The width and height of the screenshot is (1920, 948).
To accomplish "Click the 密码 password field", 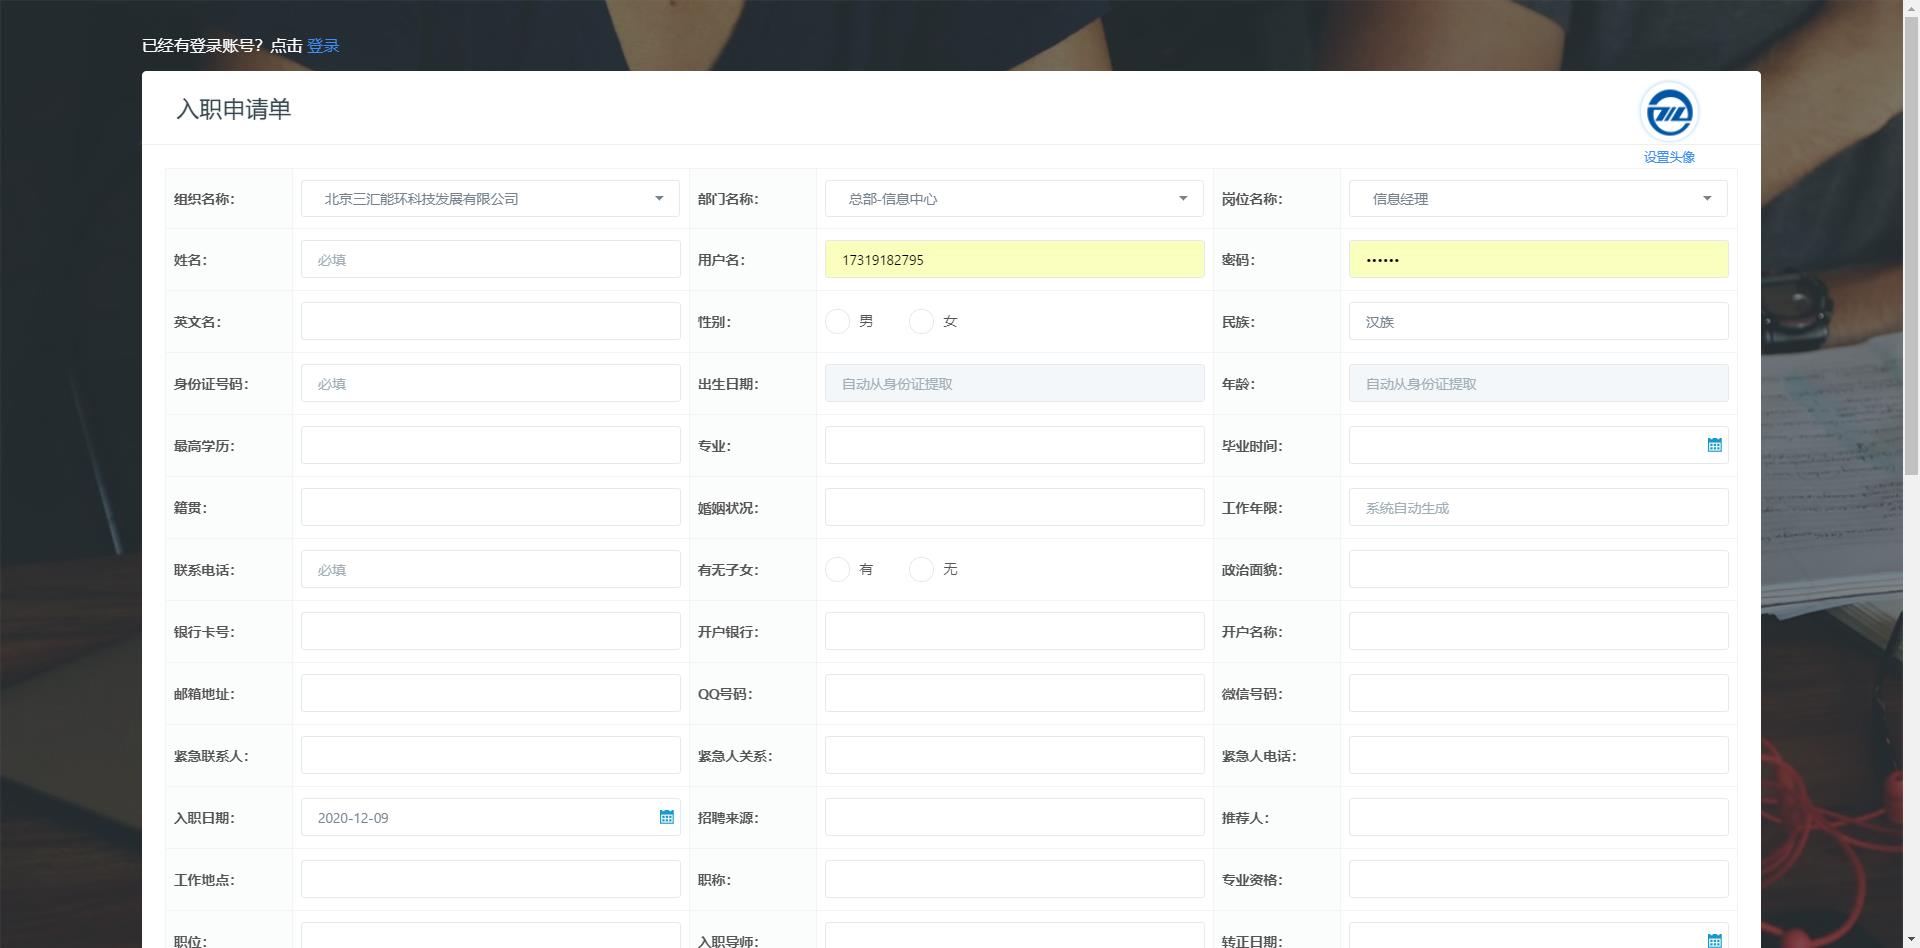I will (1538, 260).
